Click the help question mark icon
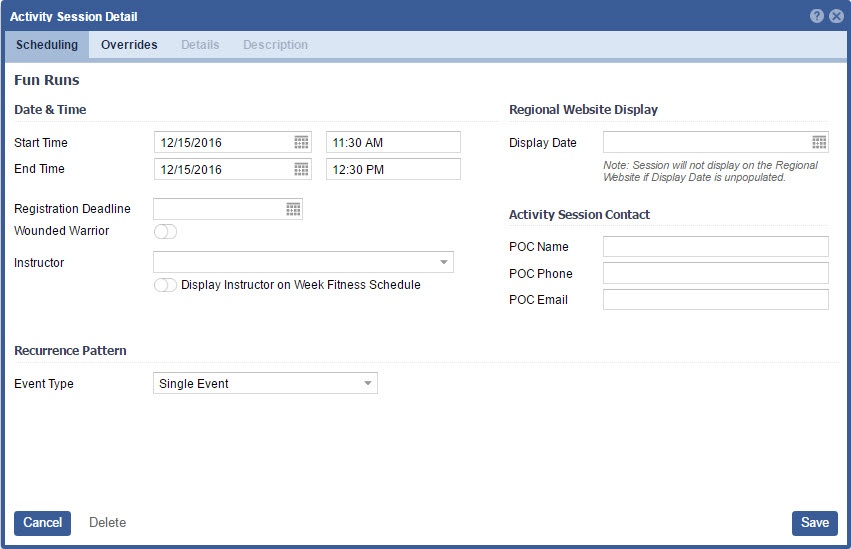851x549 pixels. [817, 16]
